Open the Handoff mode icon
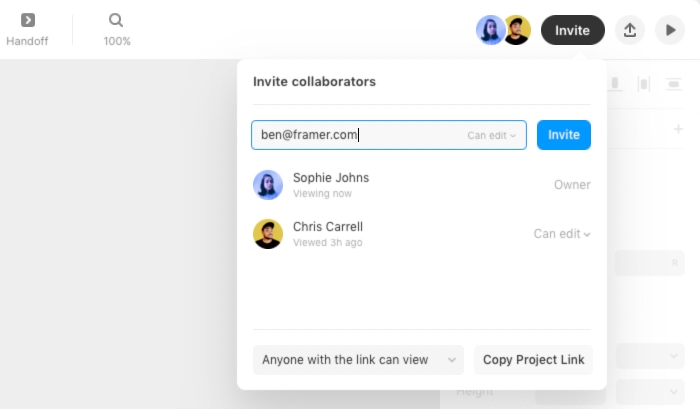 point(28,20)
